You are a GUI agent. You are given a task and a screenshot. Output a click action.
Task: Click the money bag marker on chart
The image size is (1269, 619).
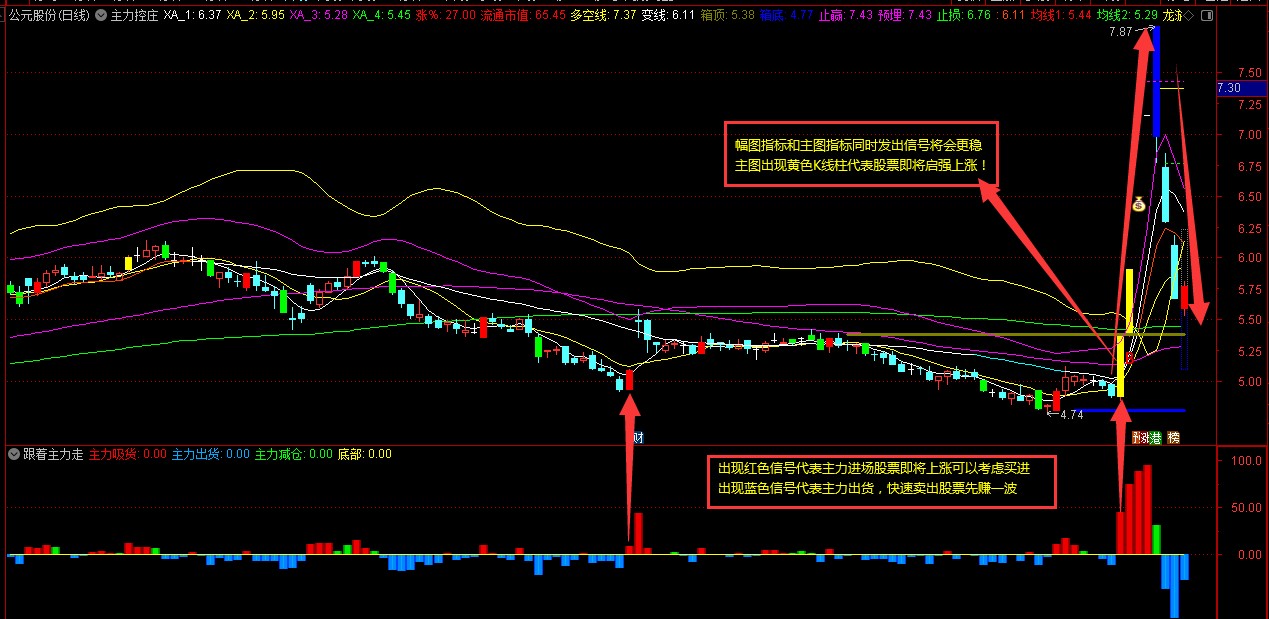tap(1138, 203)
